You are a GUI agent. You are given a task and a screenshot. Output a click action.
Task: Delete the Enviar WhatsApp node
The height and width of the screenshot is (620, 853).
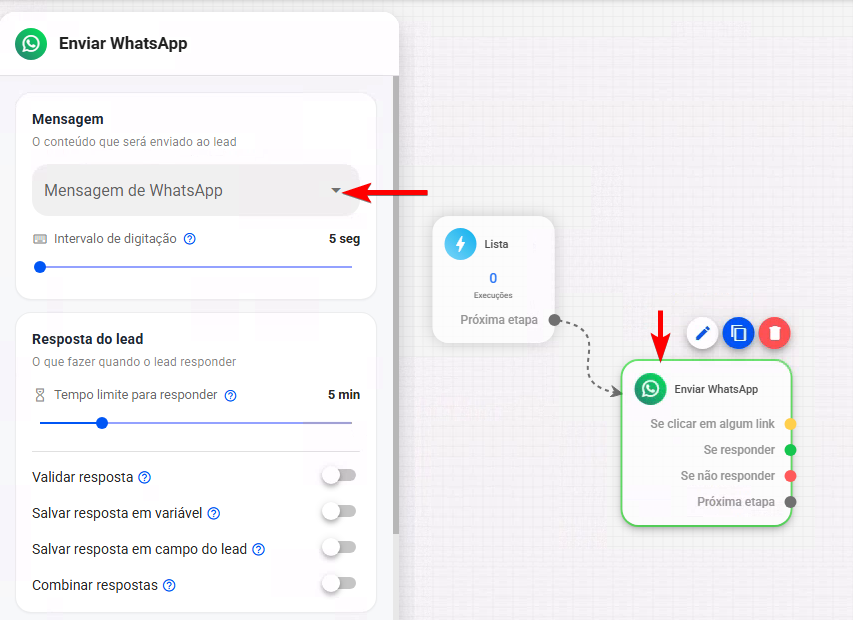pos(775,333)
